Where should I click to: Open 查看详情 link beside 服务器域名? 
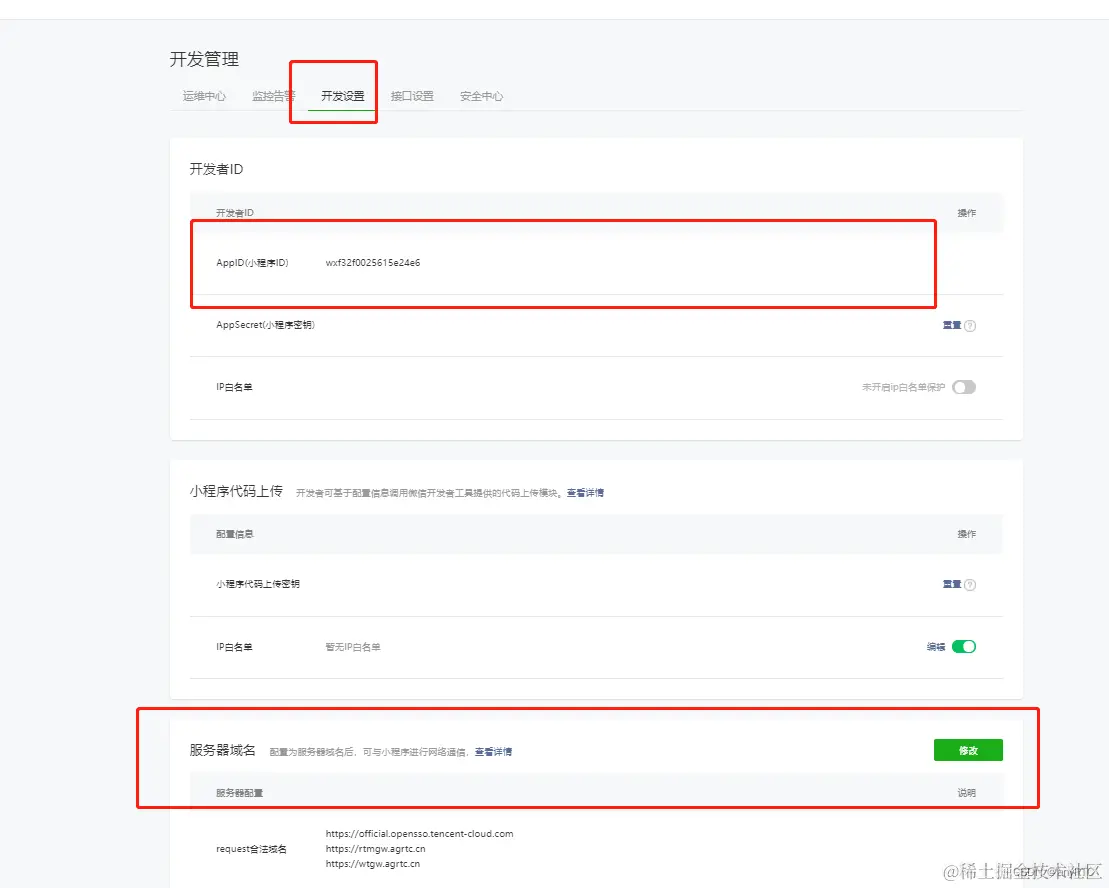[493, 752]
